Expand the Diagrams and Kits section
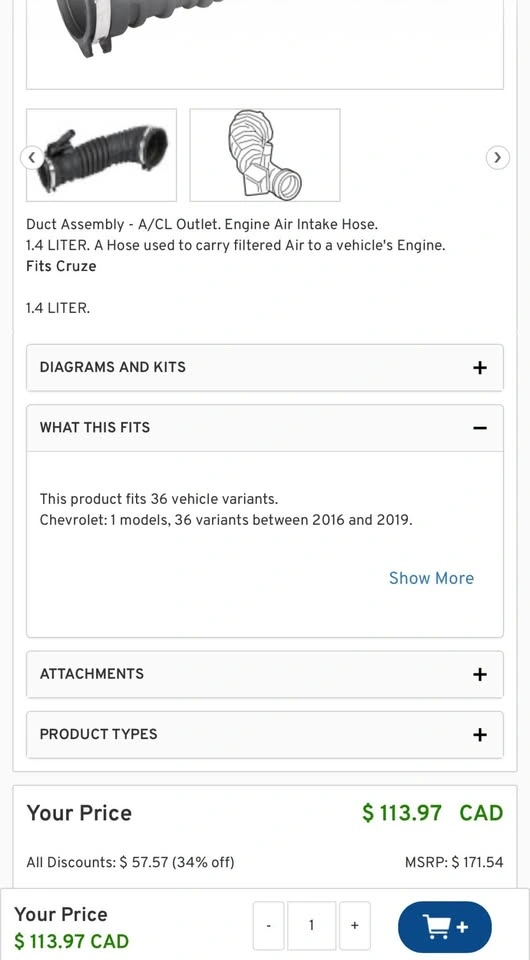Viewport: 530px width, 960px height. 265,367
